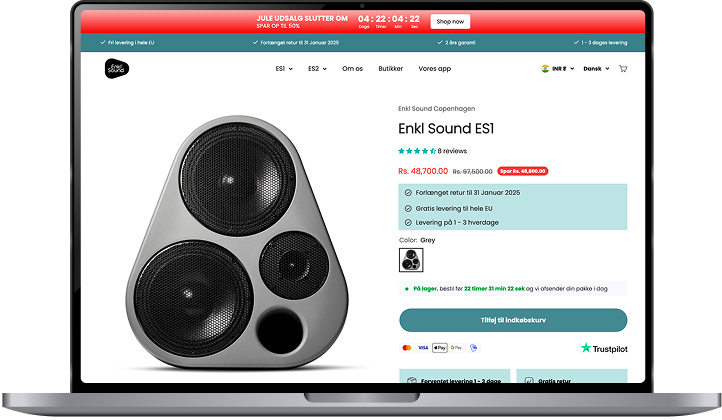The width and height of the screenshot is (722, 420).
Task: Open the Butikker menu item
Action: coord(390,69)
